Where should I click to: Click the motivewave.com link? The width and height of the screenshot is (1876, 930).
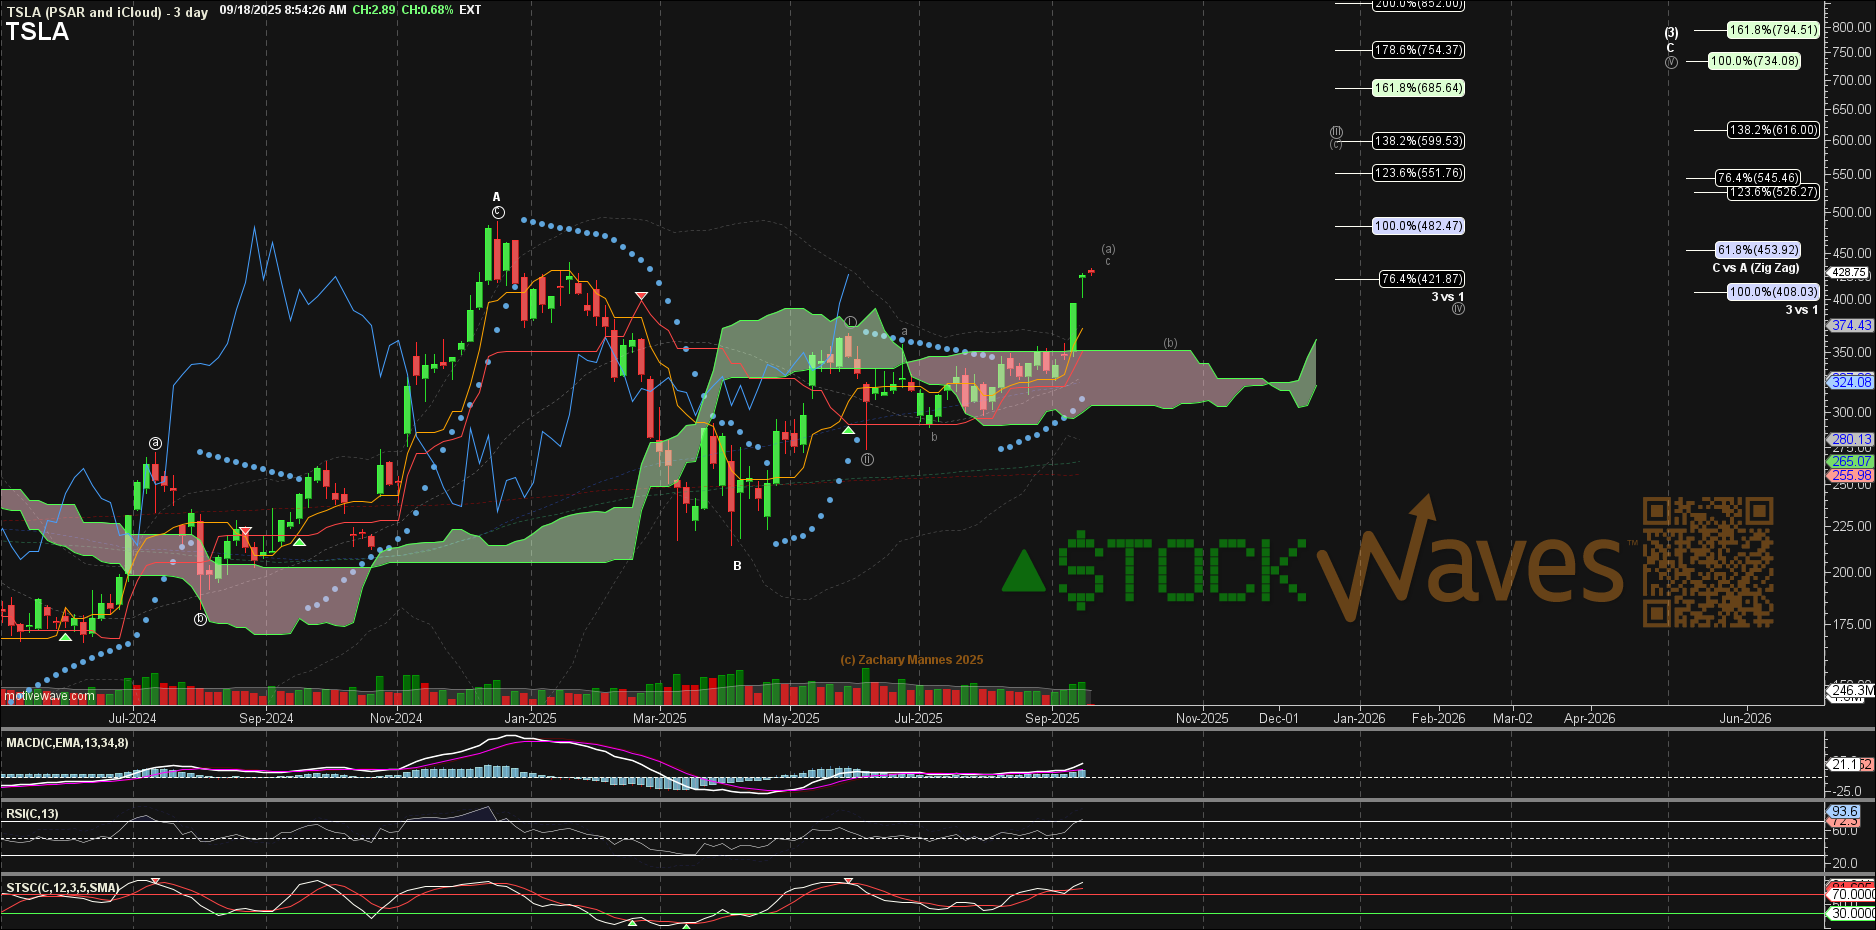[49, 696]
